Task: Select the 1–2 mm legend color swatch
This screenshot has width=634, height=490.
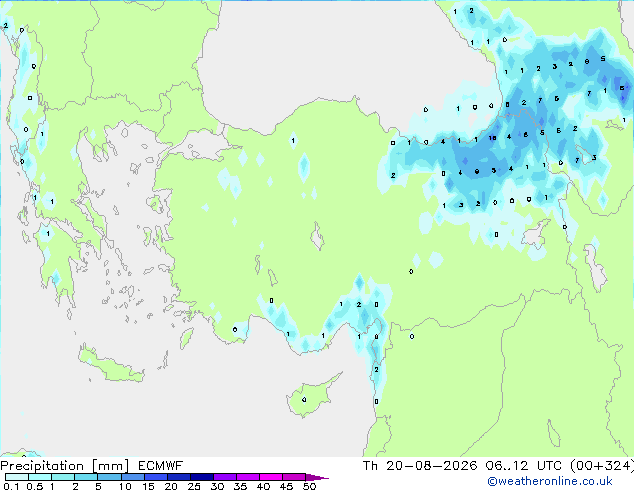Action: [63, 477]
